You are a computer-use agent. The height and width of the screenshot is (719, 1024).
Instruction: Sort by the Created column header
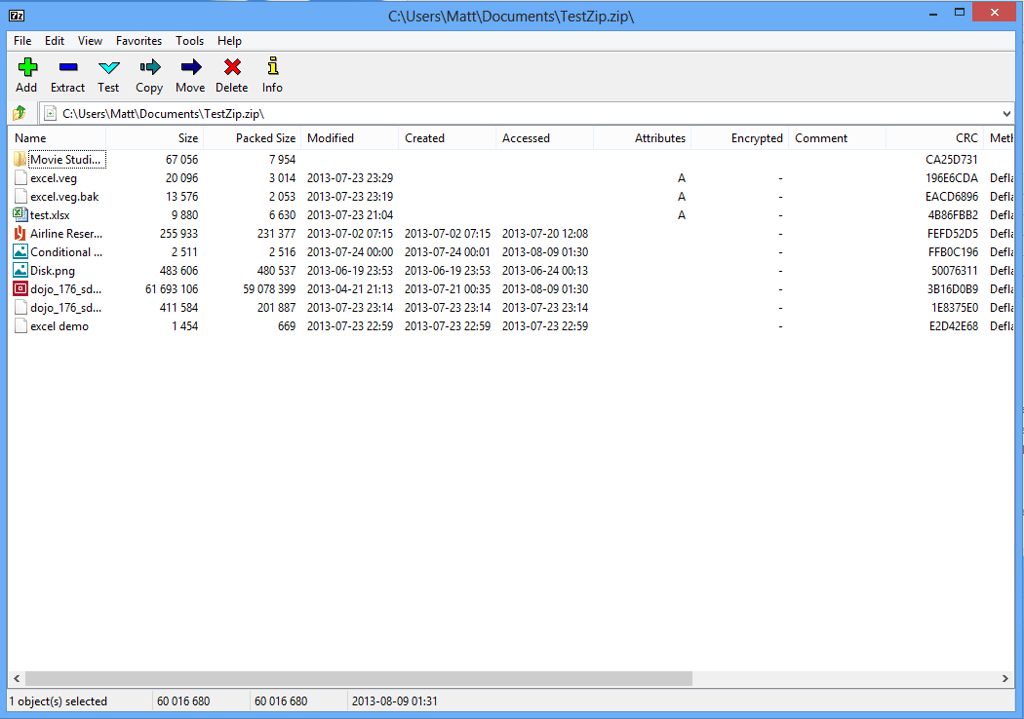click(x=447, y=138)
